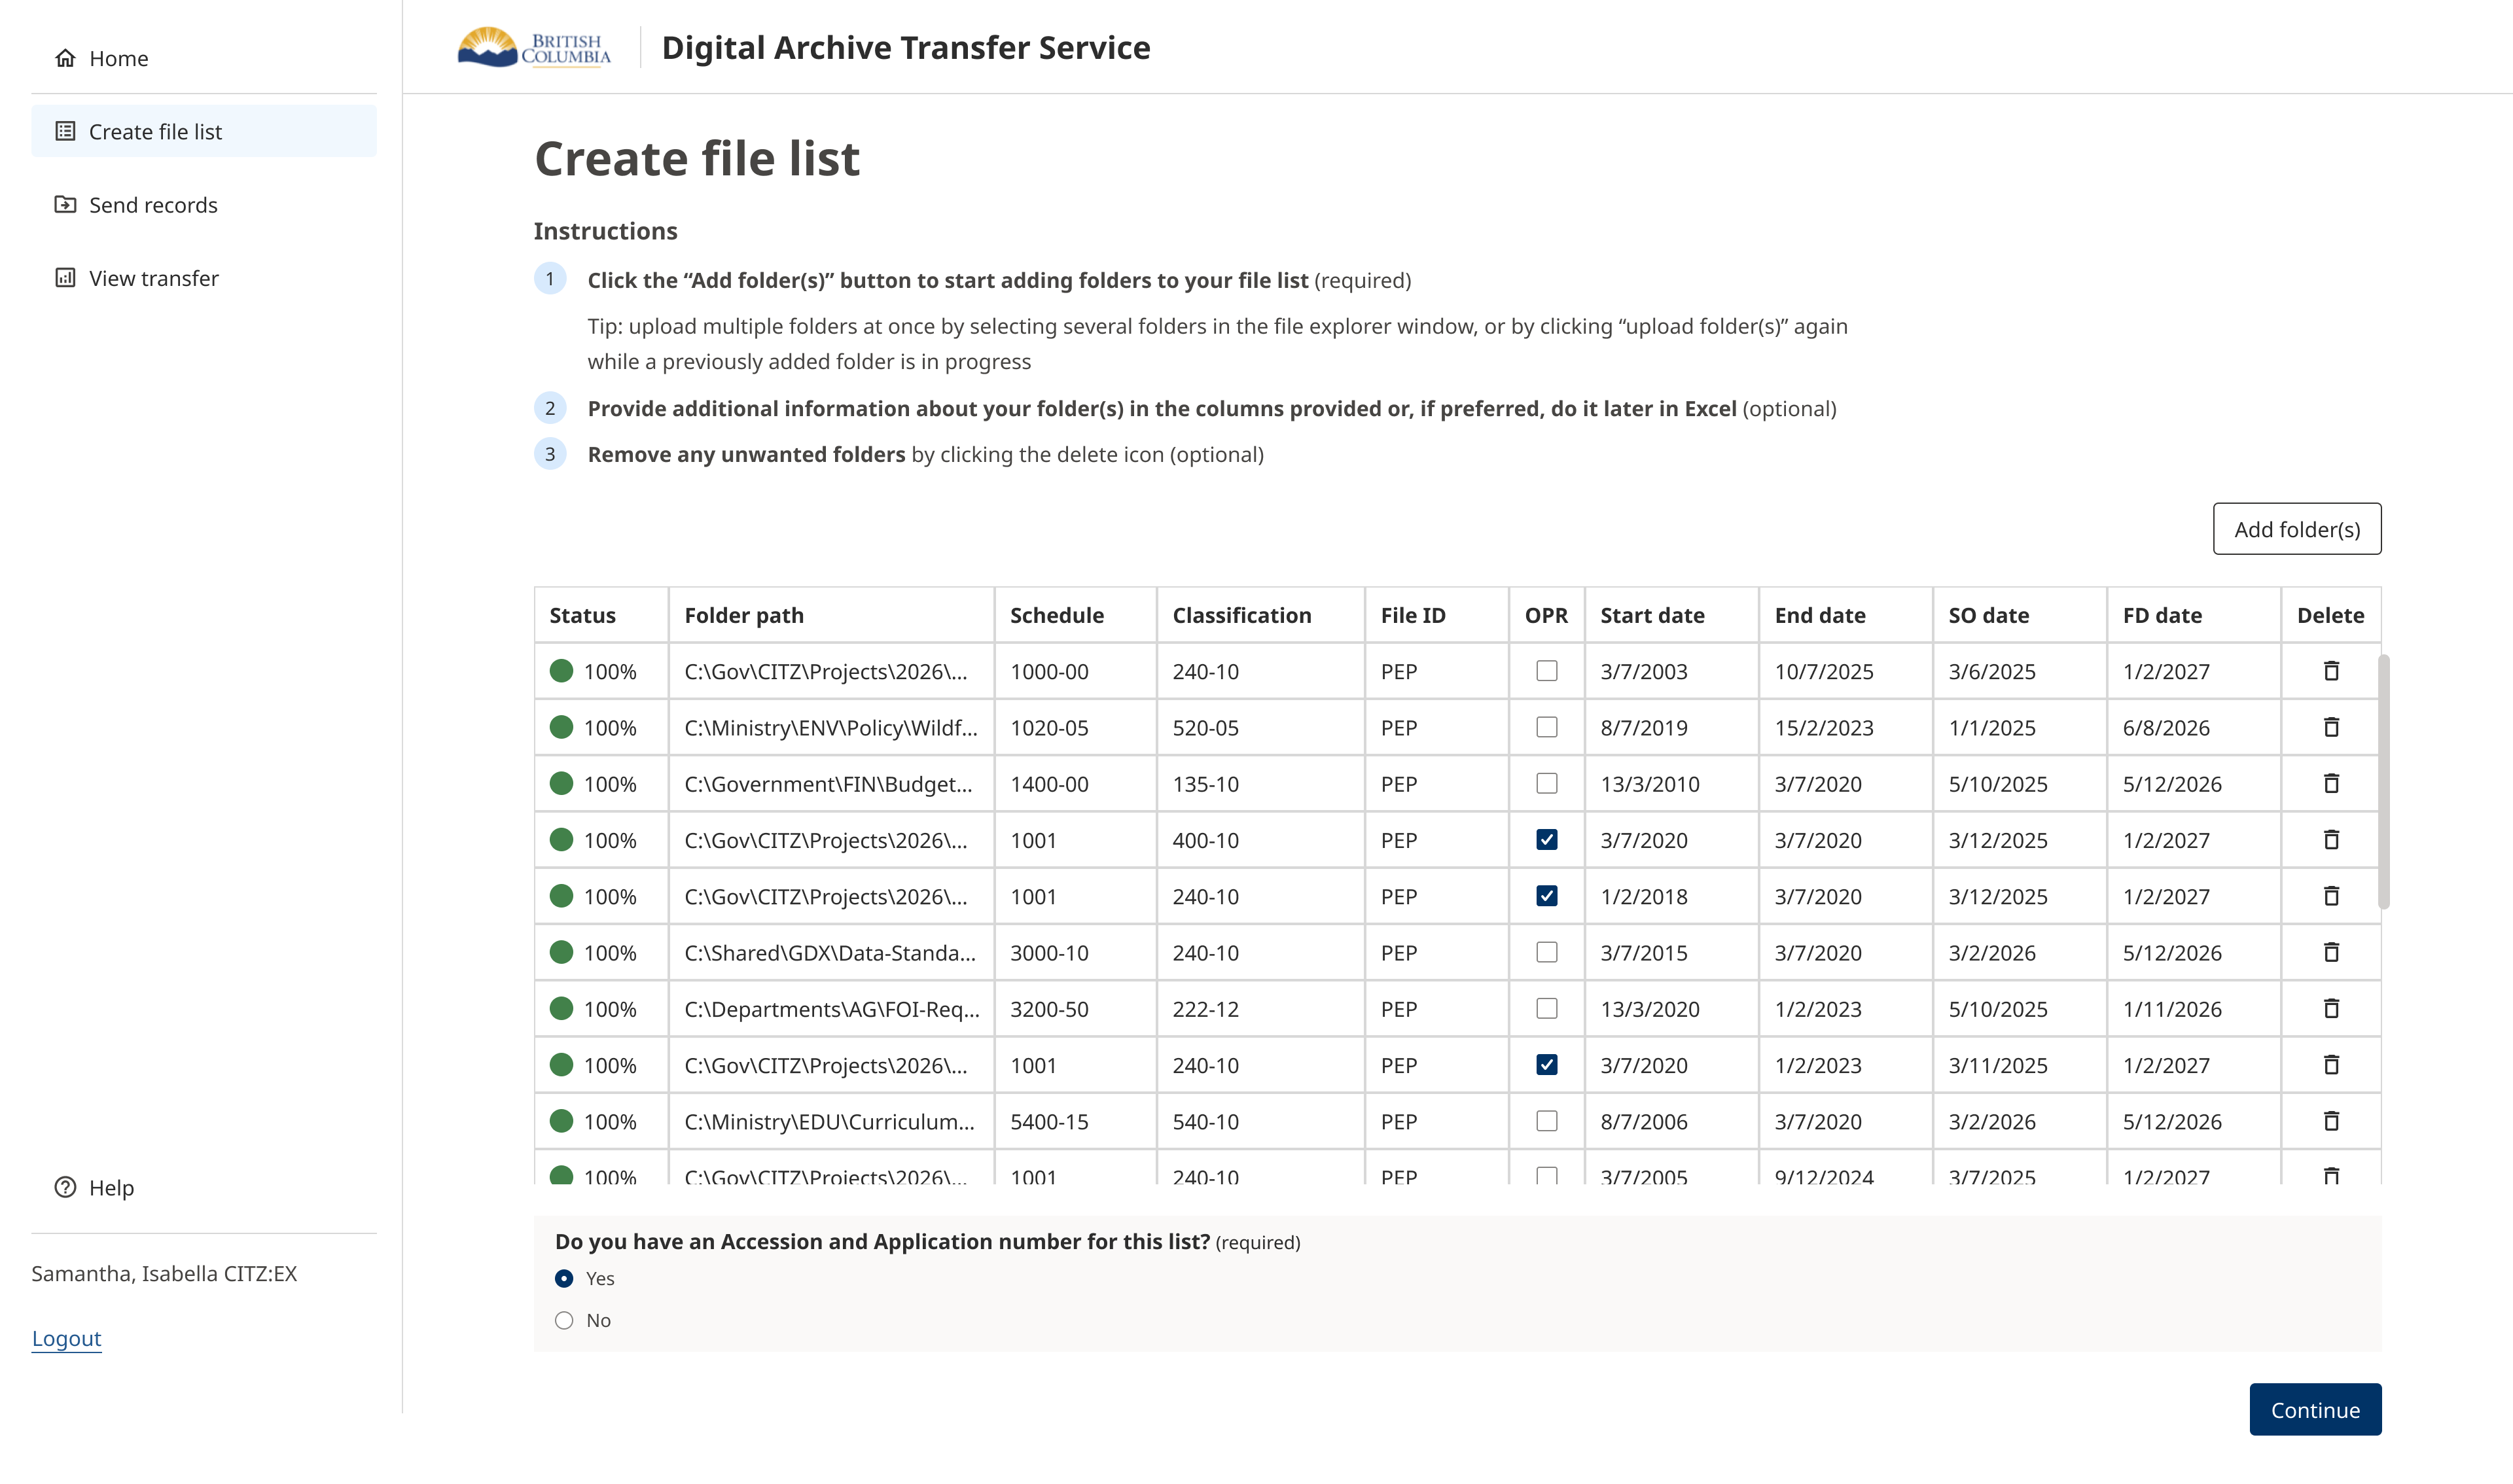Delete the 1000-00 schedule folder row

[2330, 671]
